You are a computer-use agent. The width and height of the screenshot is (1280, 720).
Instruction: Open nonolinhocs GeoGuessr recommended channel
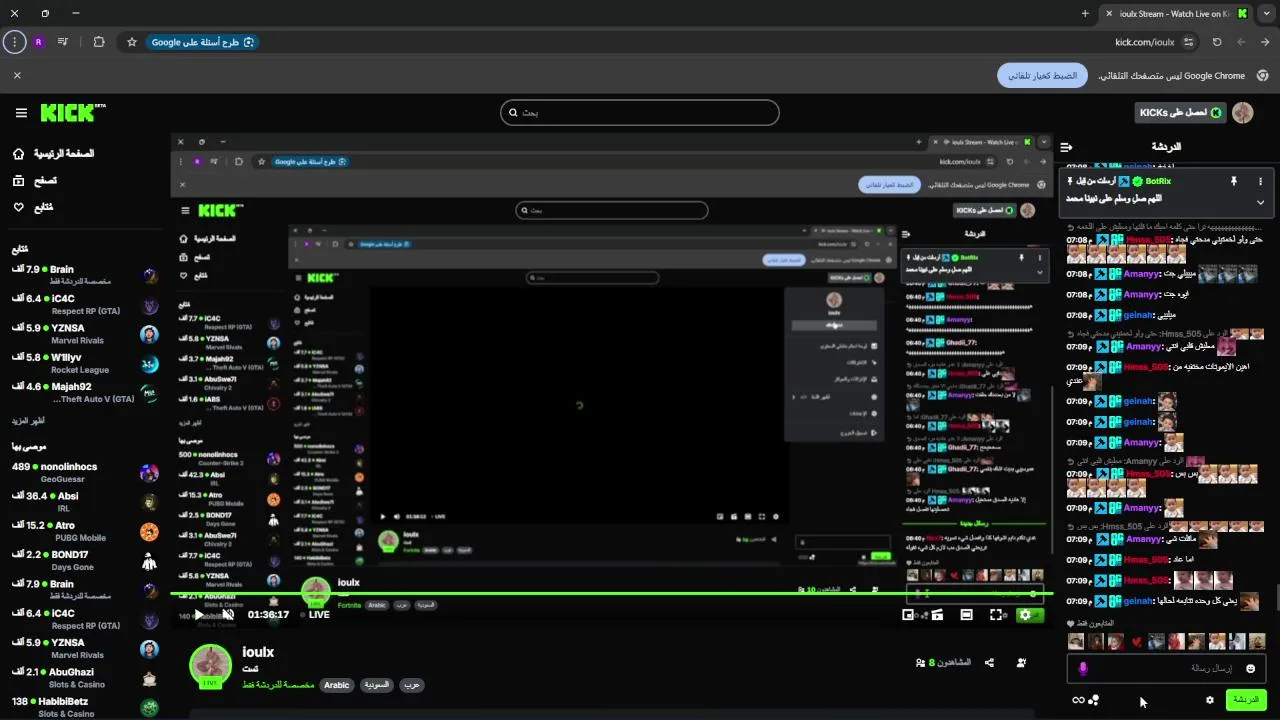point(84,472)
